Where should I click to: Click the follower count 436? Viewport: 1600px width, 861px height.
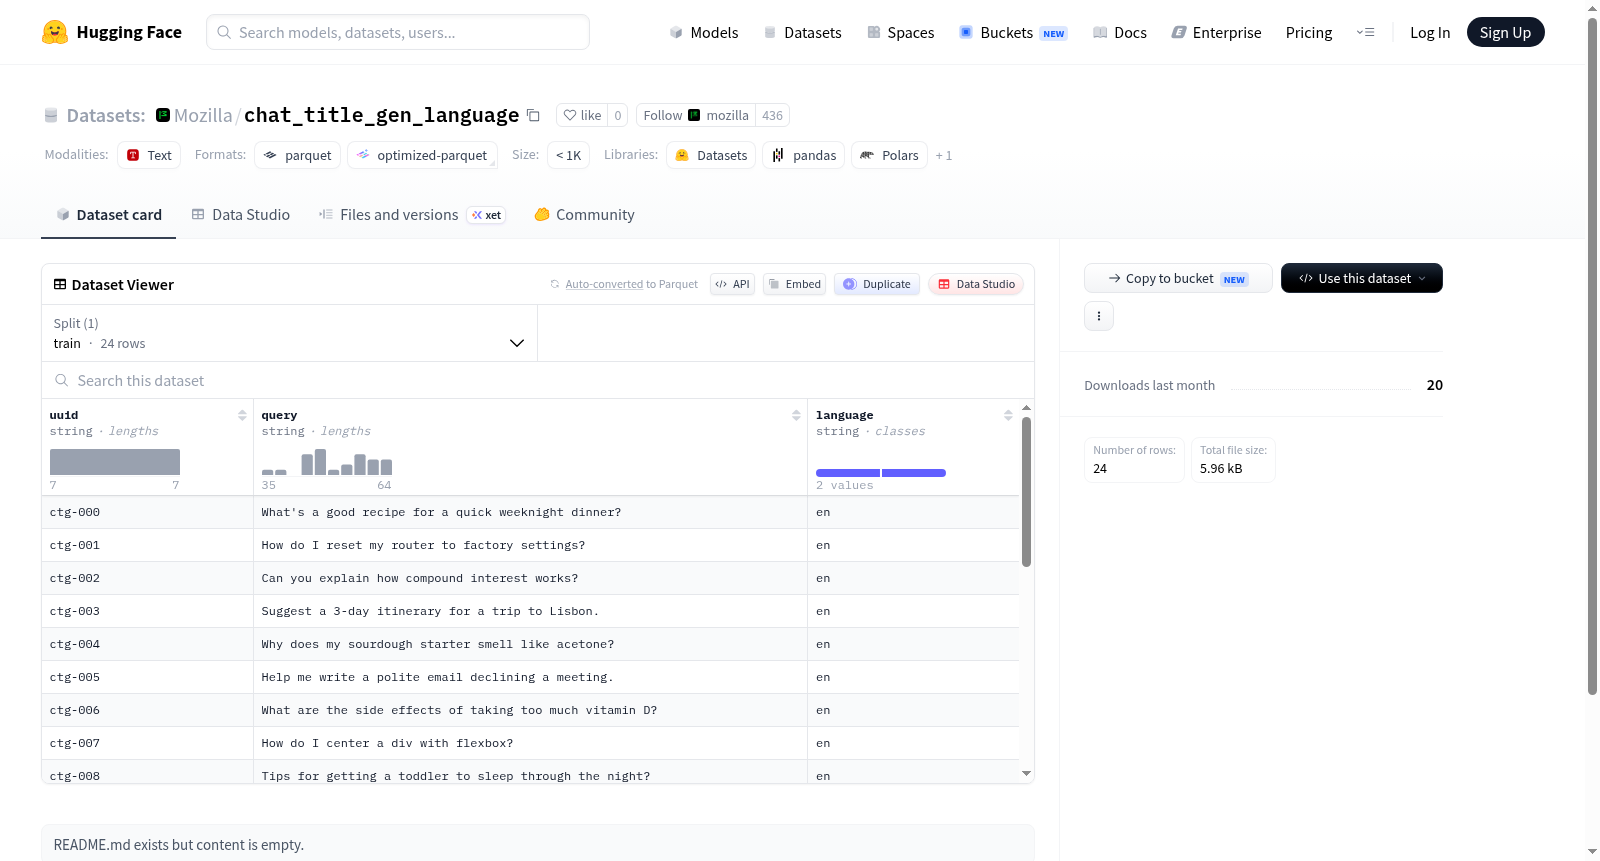pyautogui.click(x=772, y=115)
